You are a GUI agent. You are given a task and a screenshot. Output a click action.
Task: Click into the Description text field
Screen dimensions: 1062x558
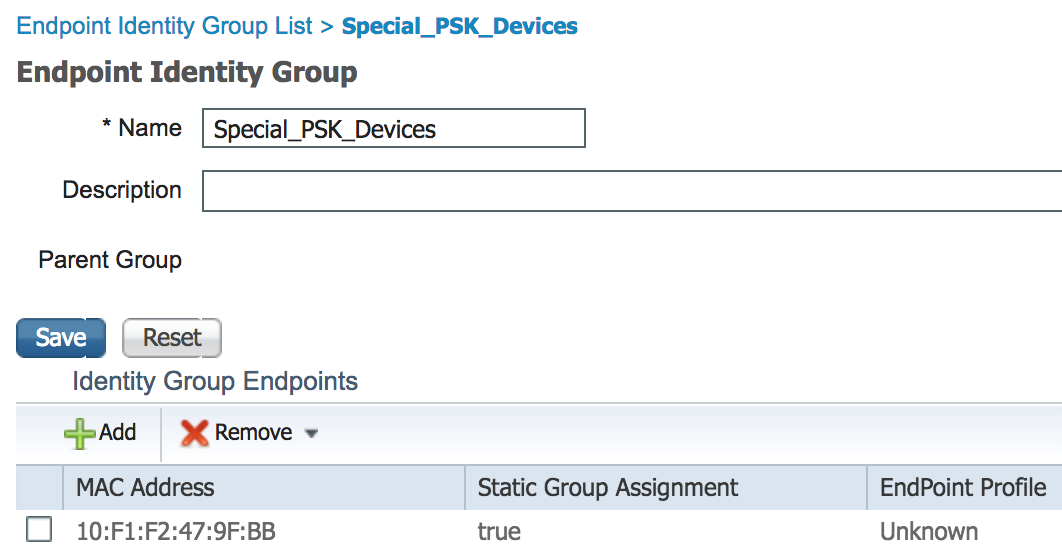click(x=632, y=191)
